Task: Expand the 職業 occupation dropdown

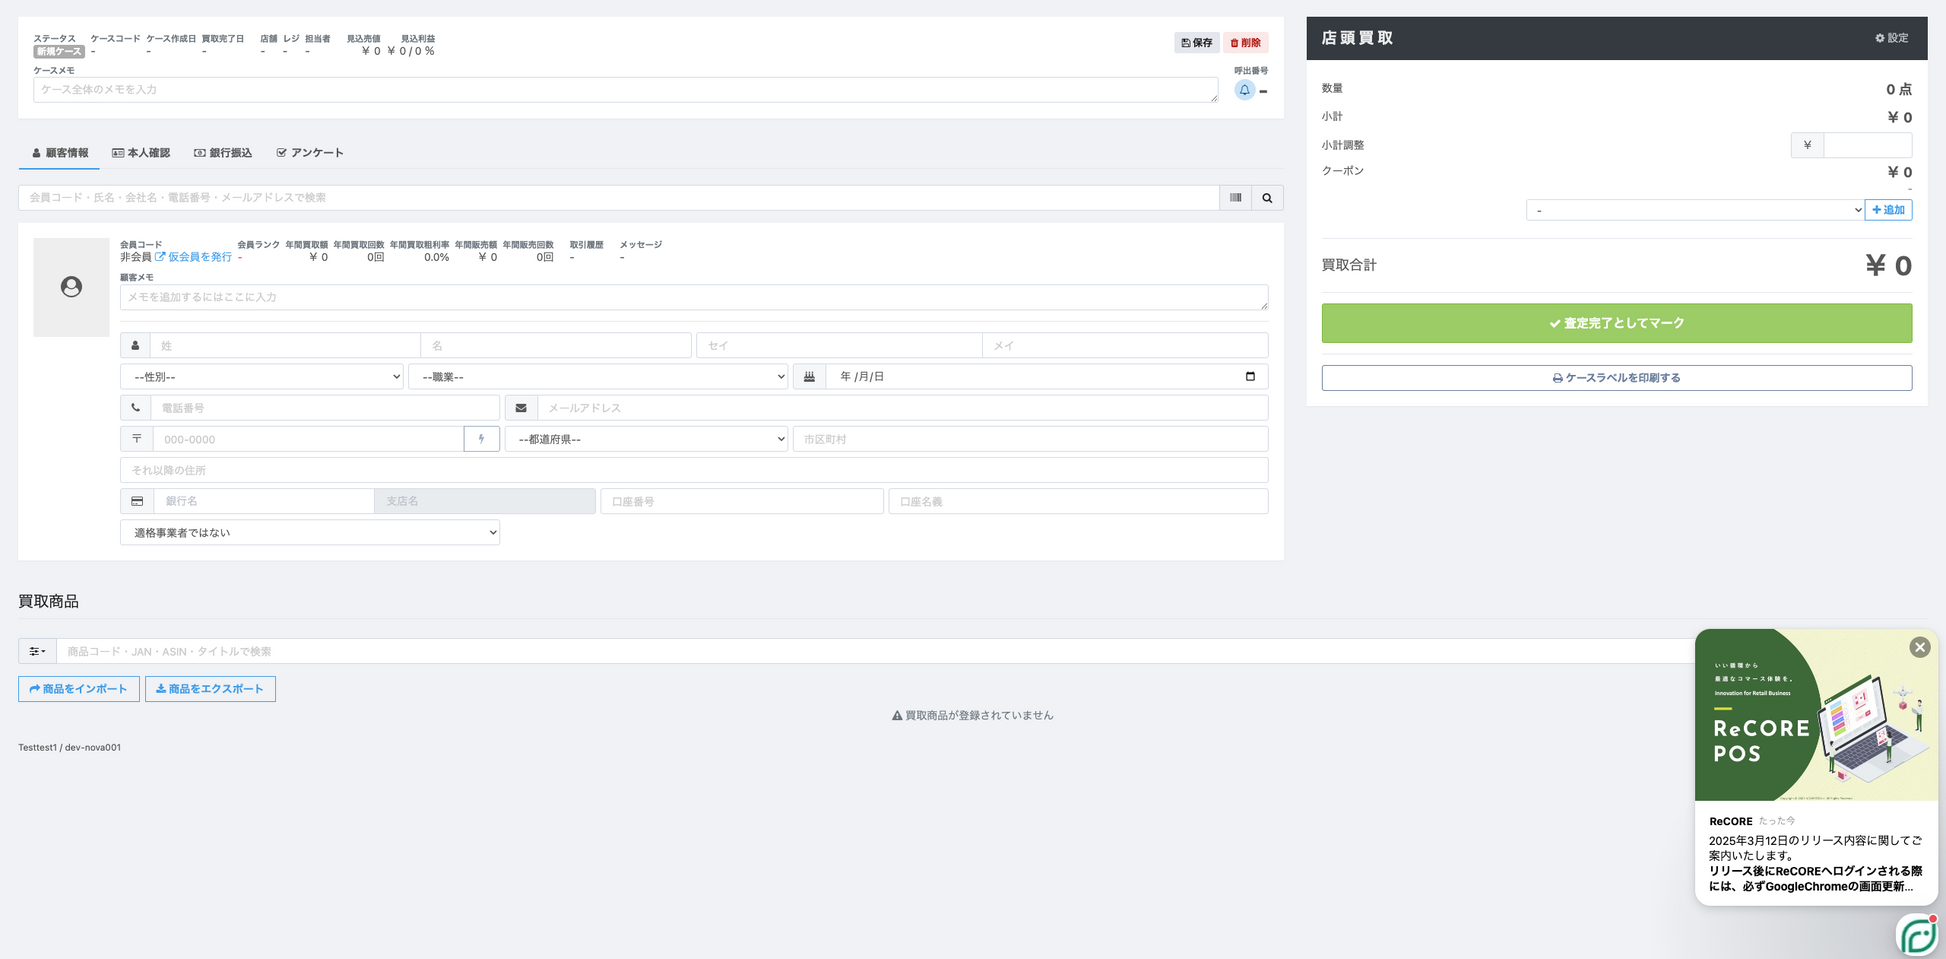Action: tap(598, 377)
